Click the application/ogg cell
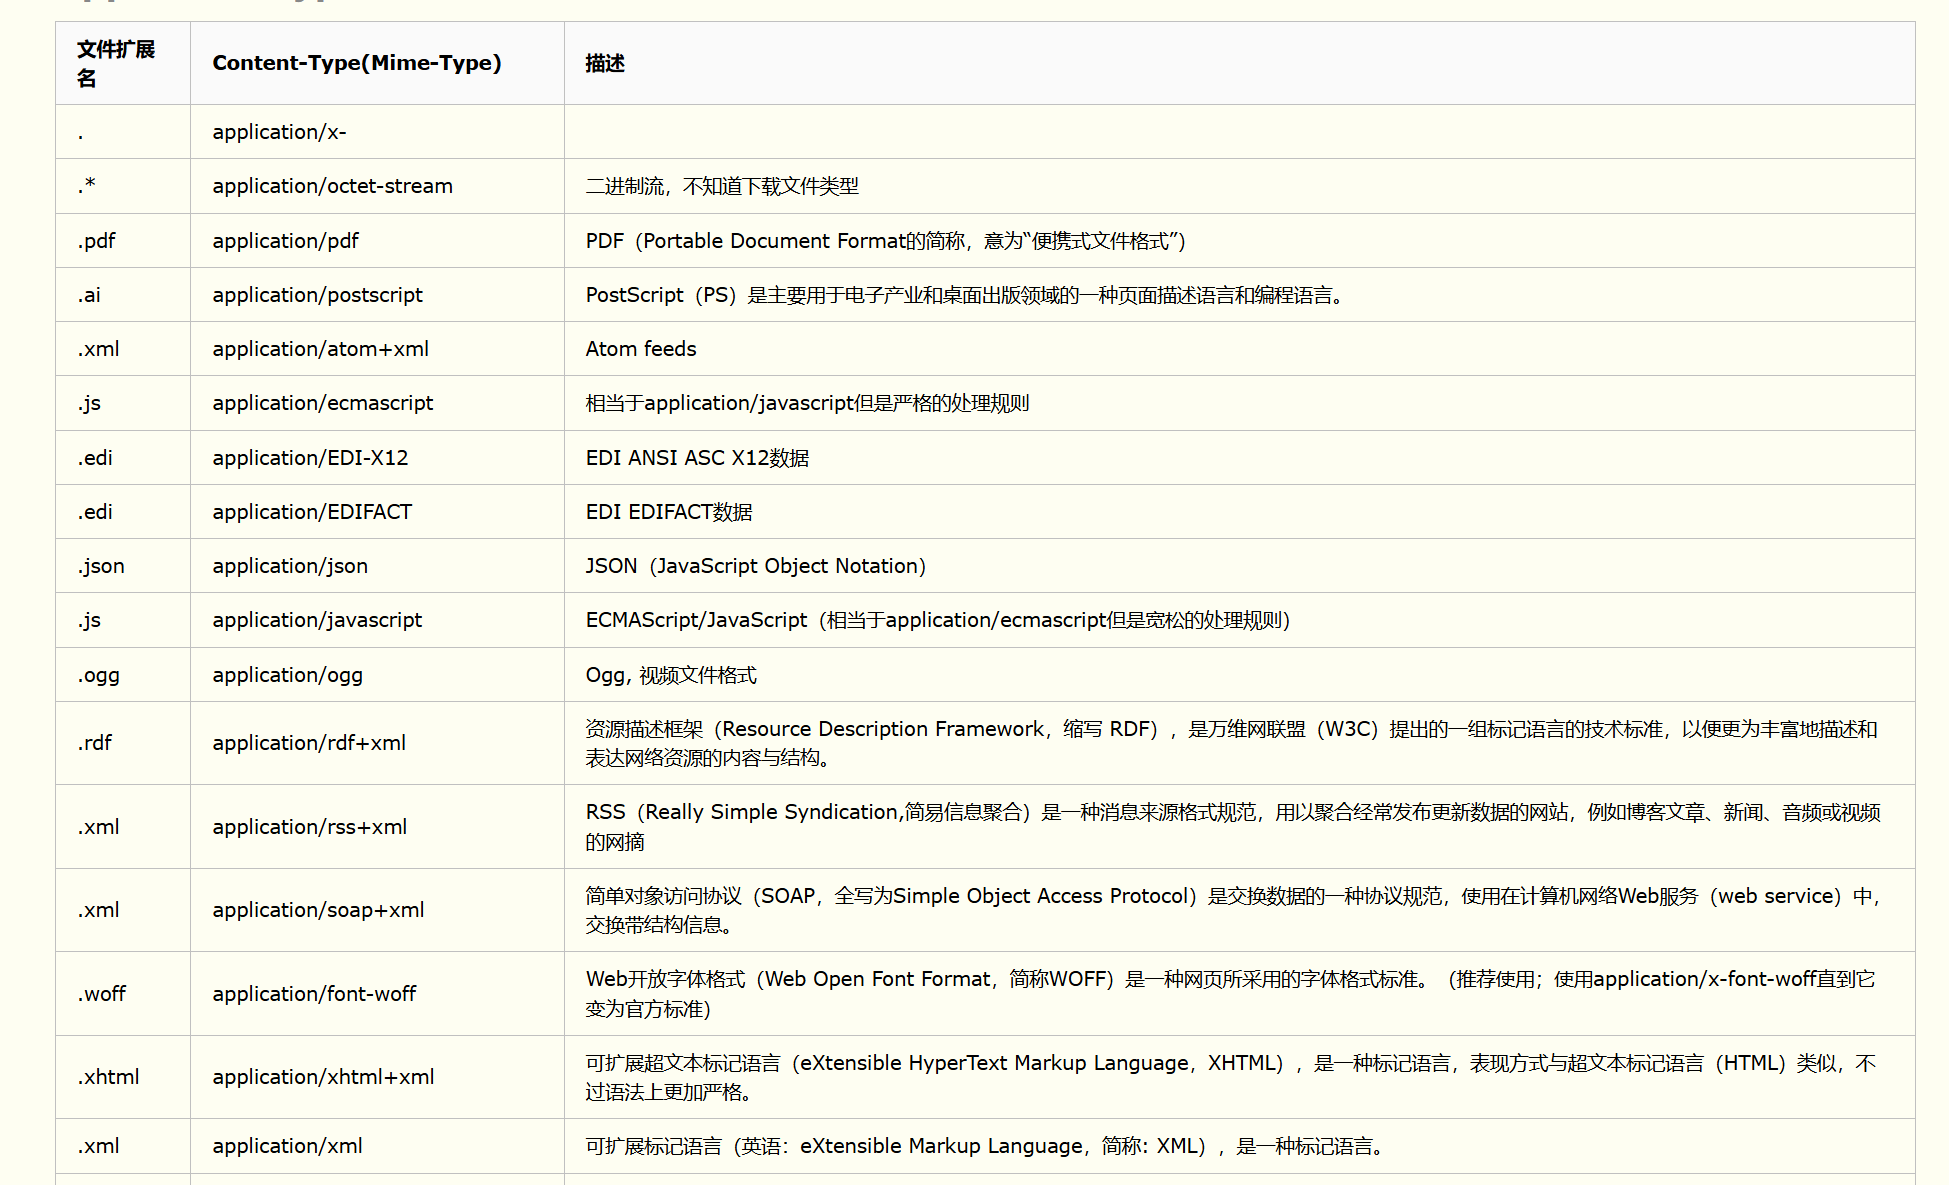 [x=287, y=675]
